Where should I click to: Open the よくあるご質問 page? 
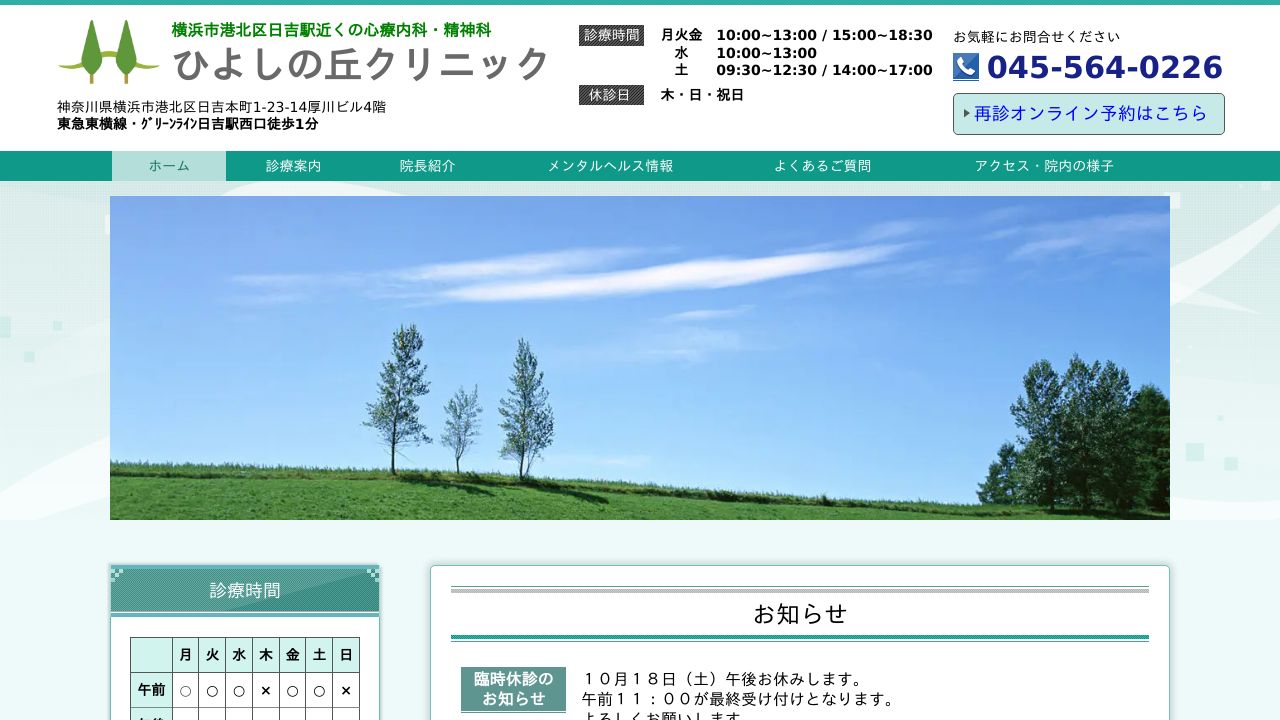[x=822, y=166]
